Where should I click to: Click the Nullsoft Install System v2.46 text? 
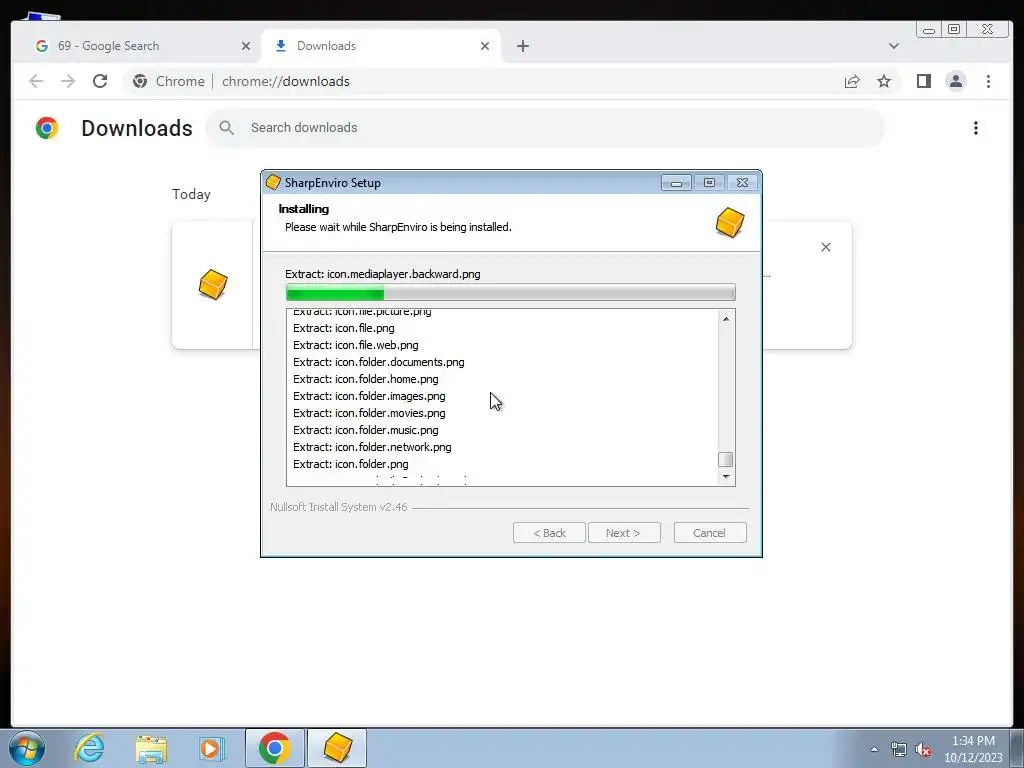coord(338,507)
